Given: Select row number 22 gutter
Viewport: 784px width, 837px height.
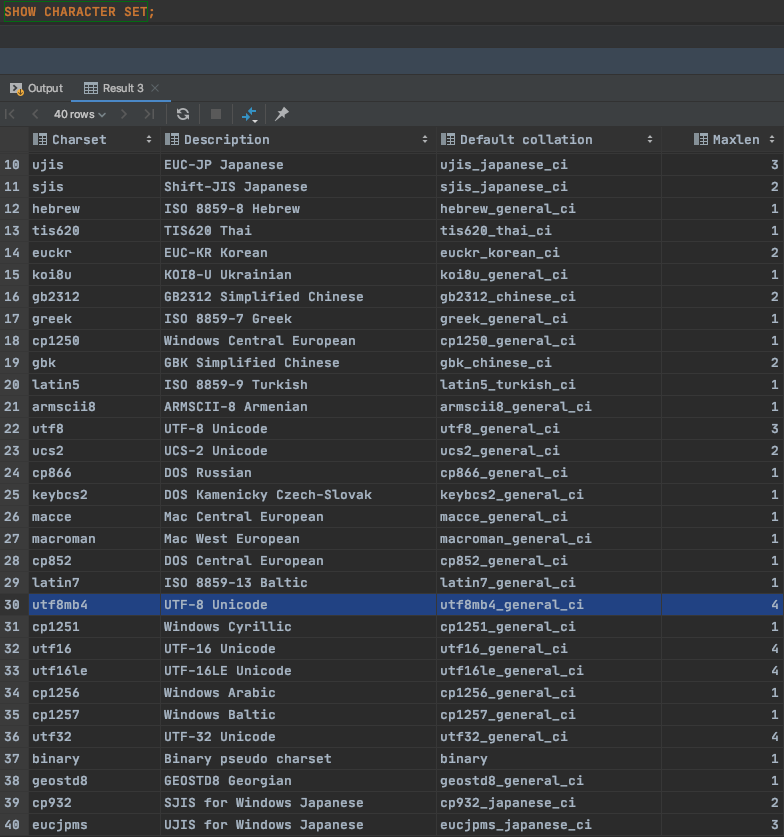Looking at the screenshot, I should pos(14,429).
